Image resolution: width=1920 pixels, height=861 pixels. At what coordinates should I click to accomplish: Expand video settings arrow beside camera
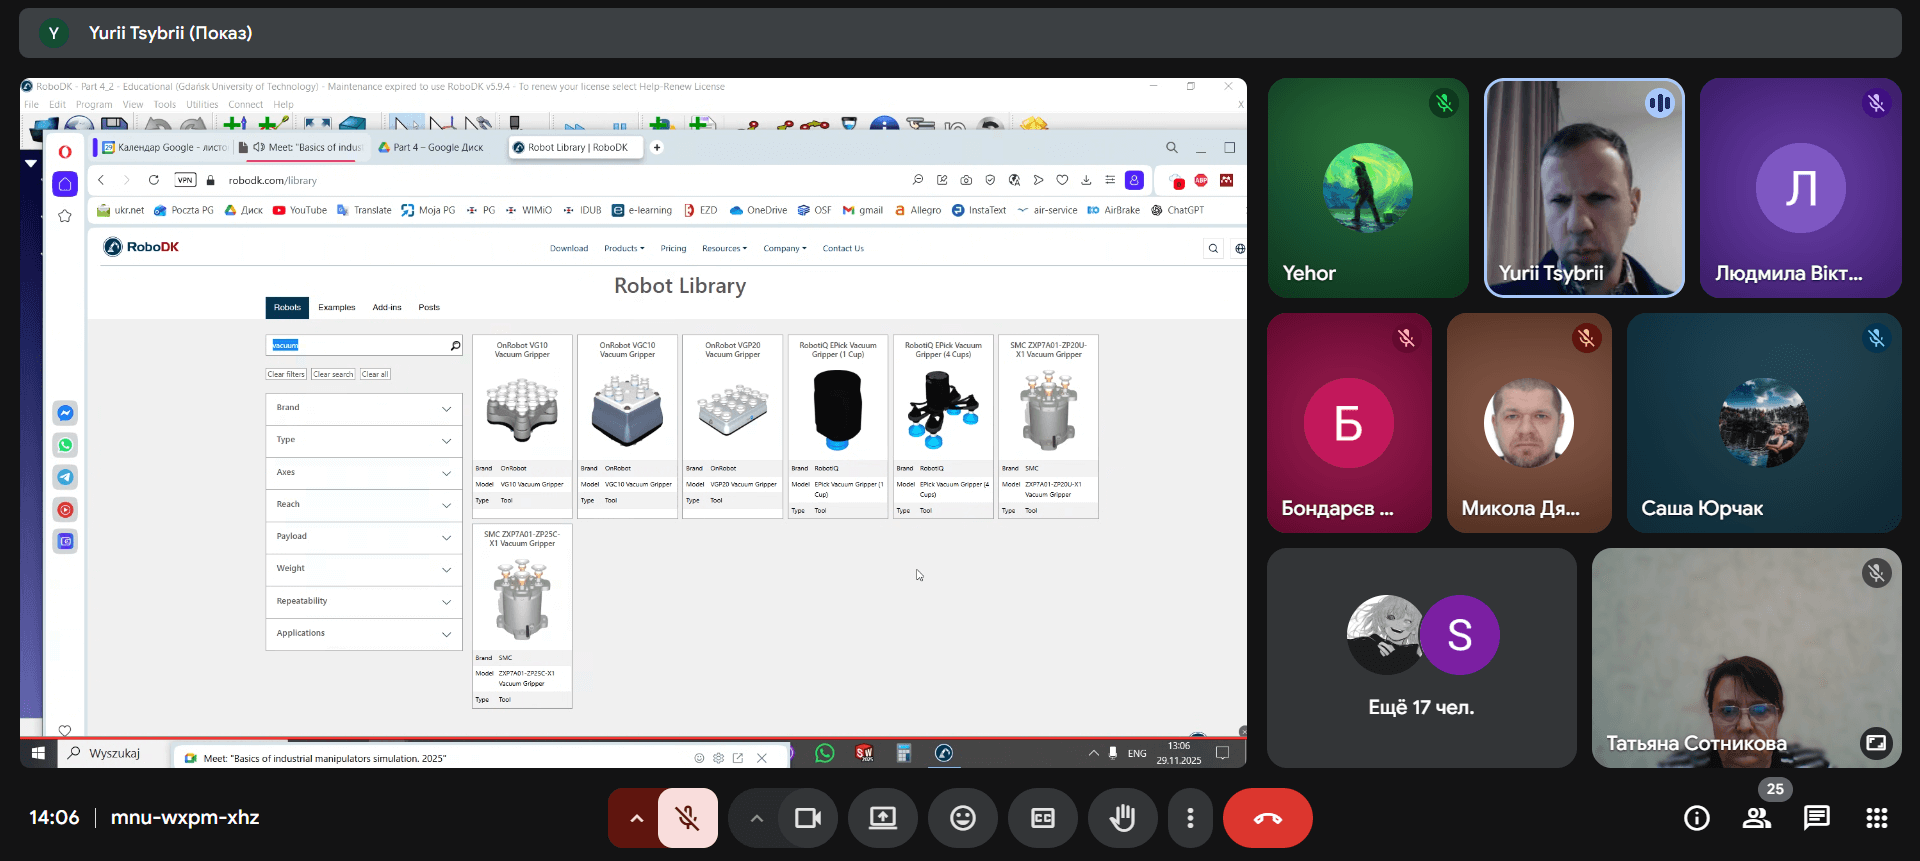756,818
